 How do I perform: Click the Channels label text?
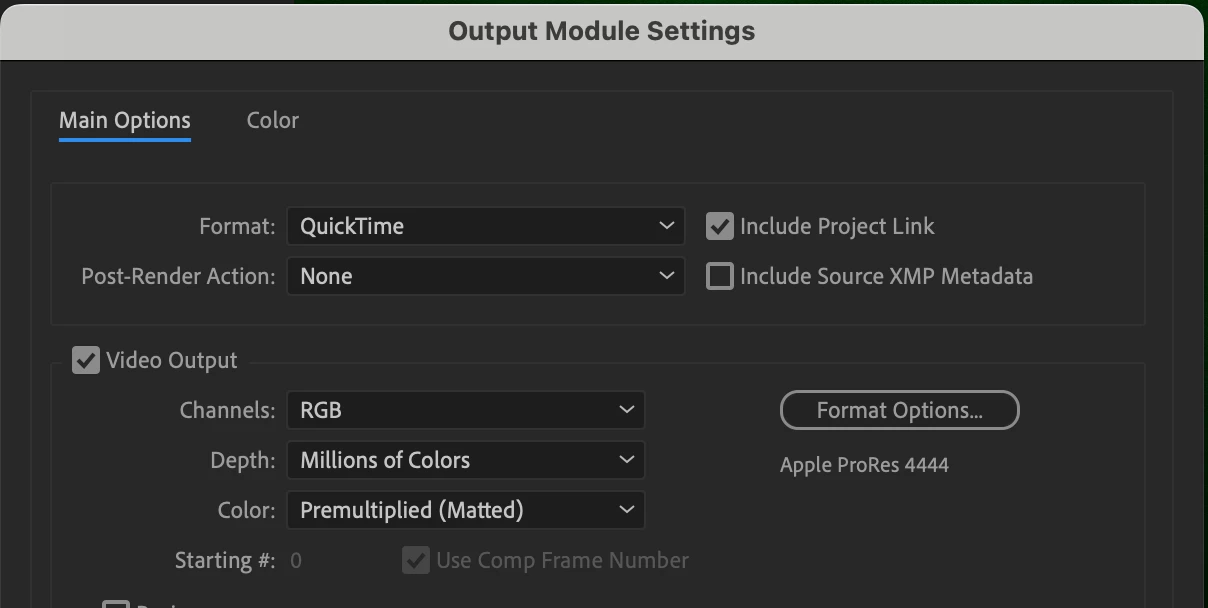(x=227, y=410)
